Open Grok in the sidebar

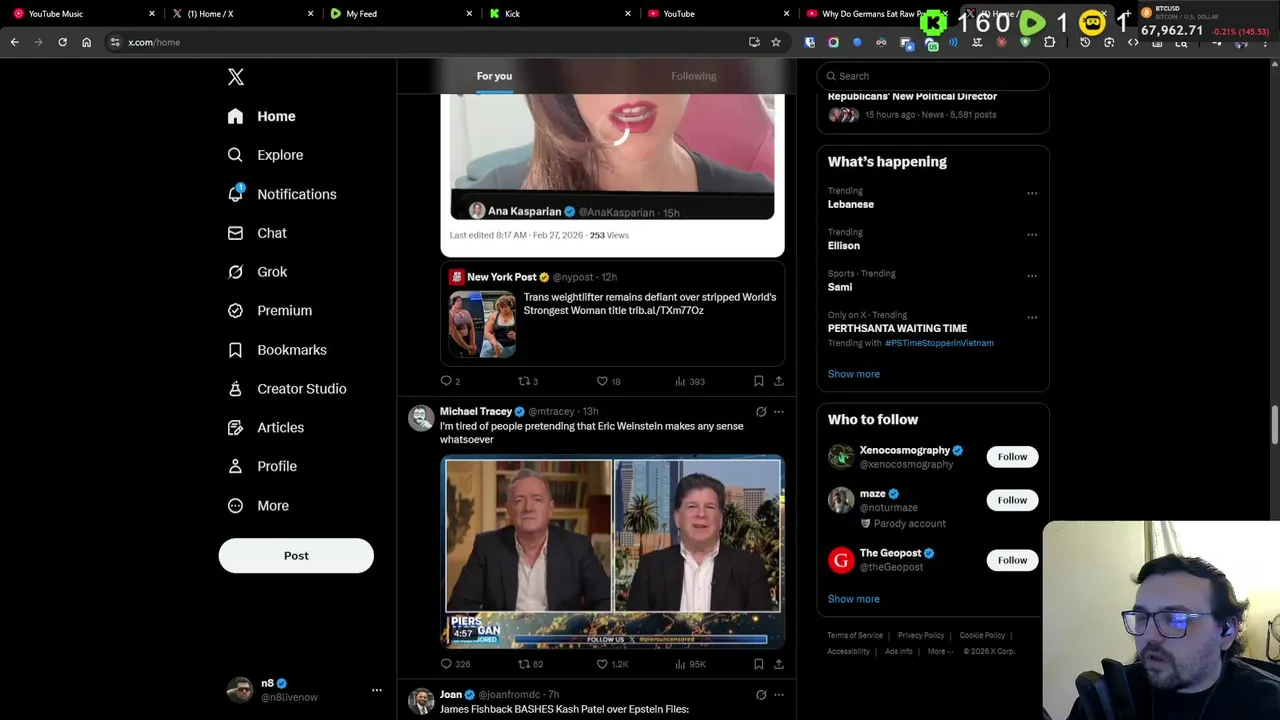click(257, 272)
